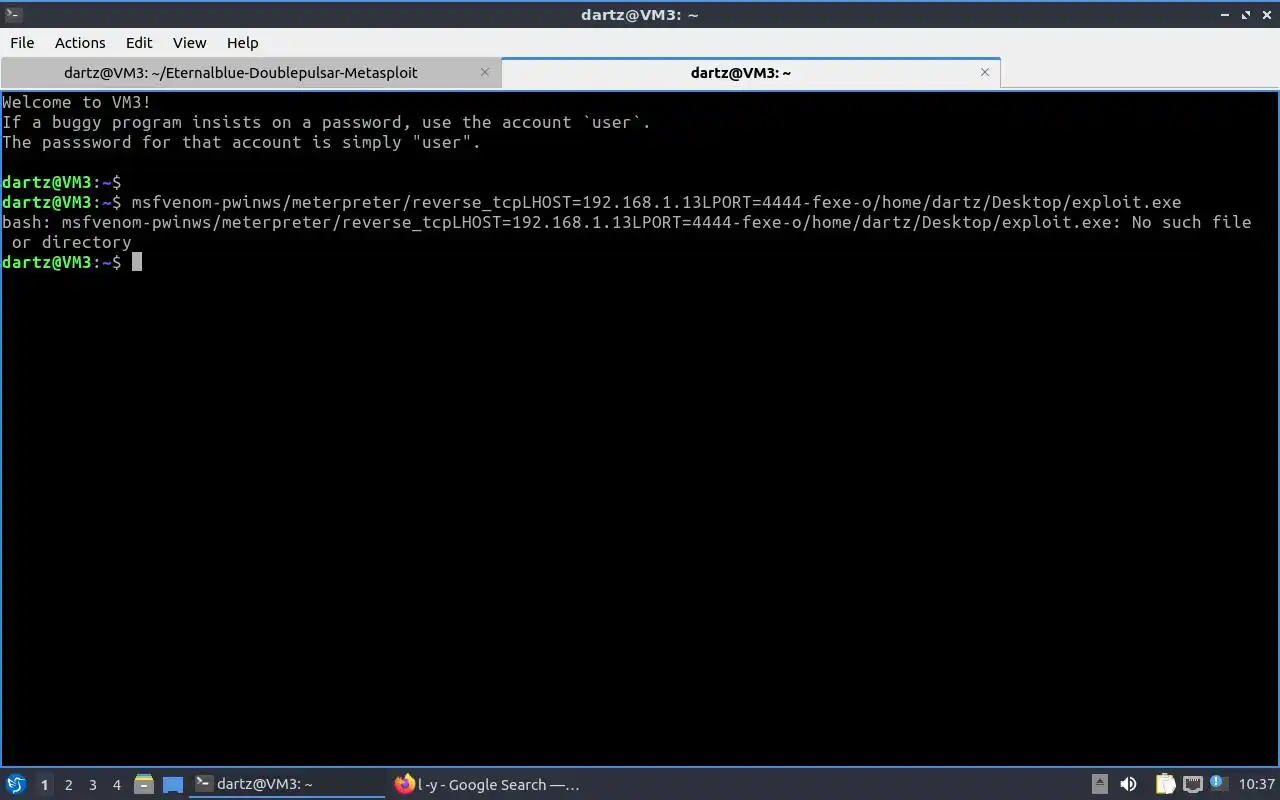Click the 10:37 clock

point(1256,784)
